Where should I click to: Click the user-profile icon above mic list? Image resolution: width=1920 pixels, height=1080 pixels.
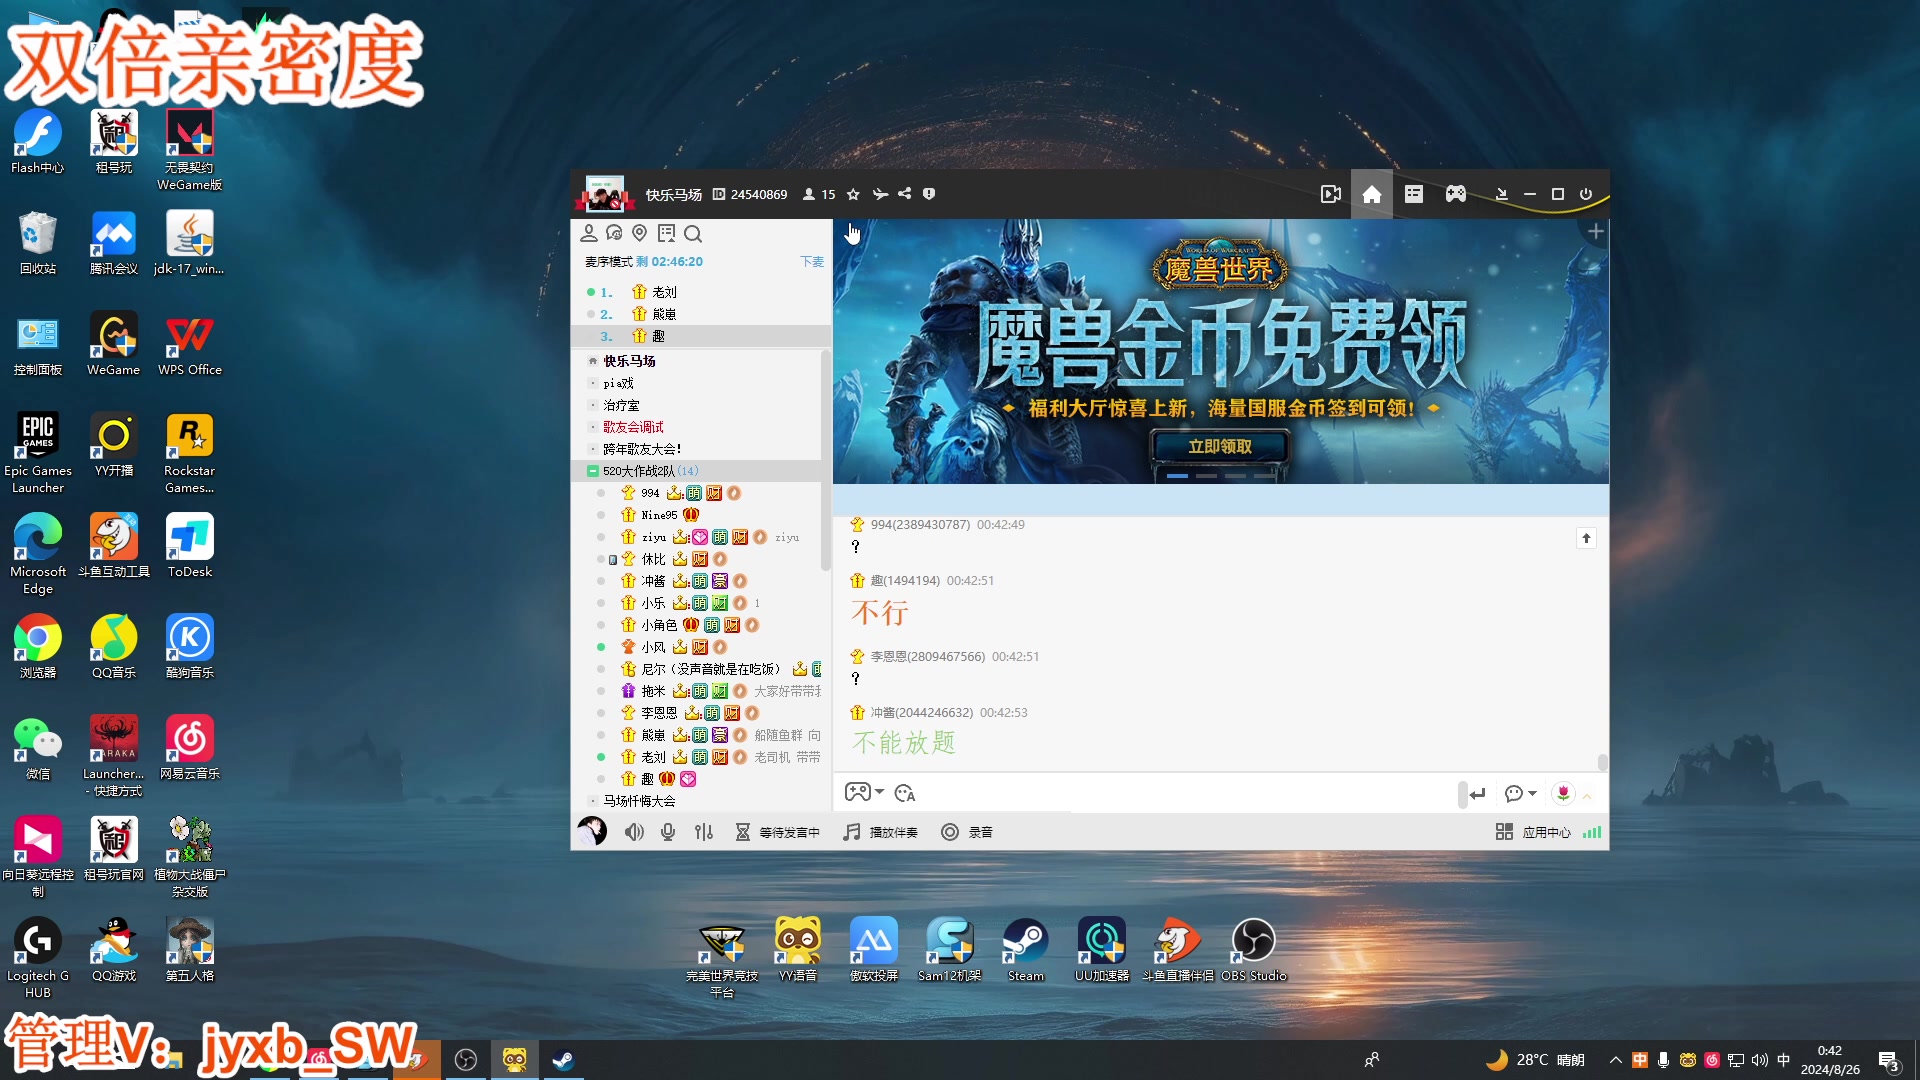589,233
